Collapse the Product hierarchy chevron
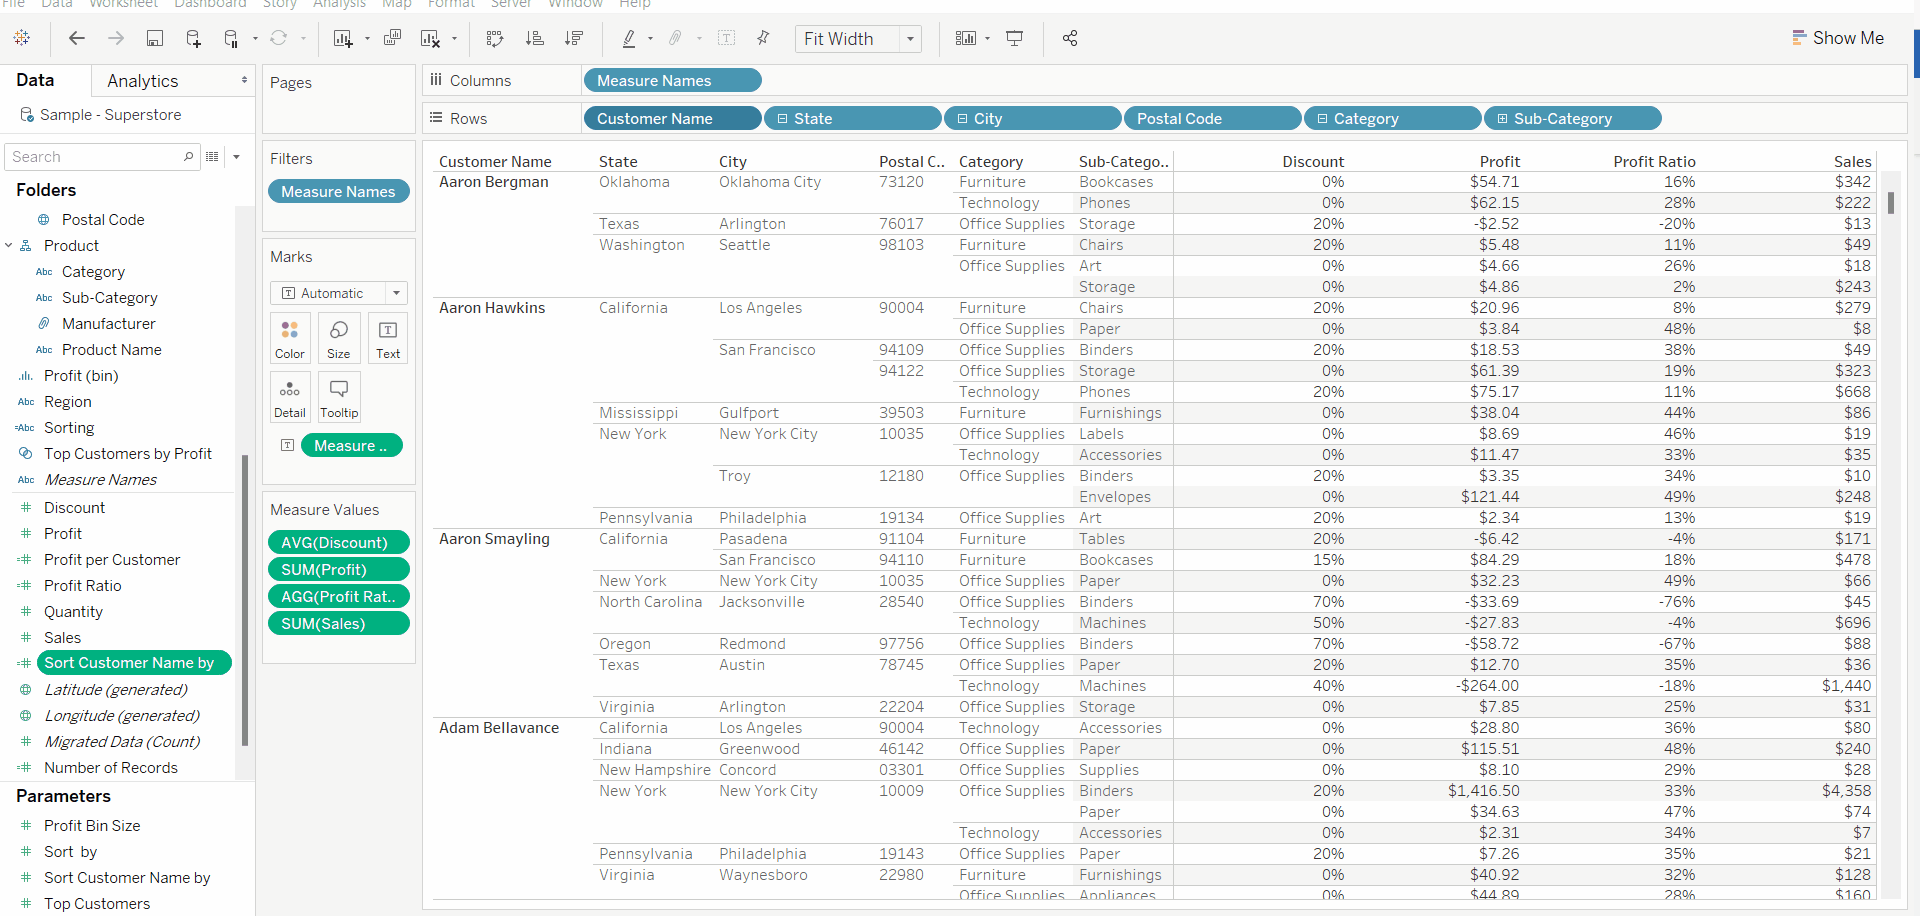 coord(9,245)
